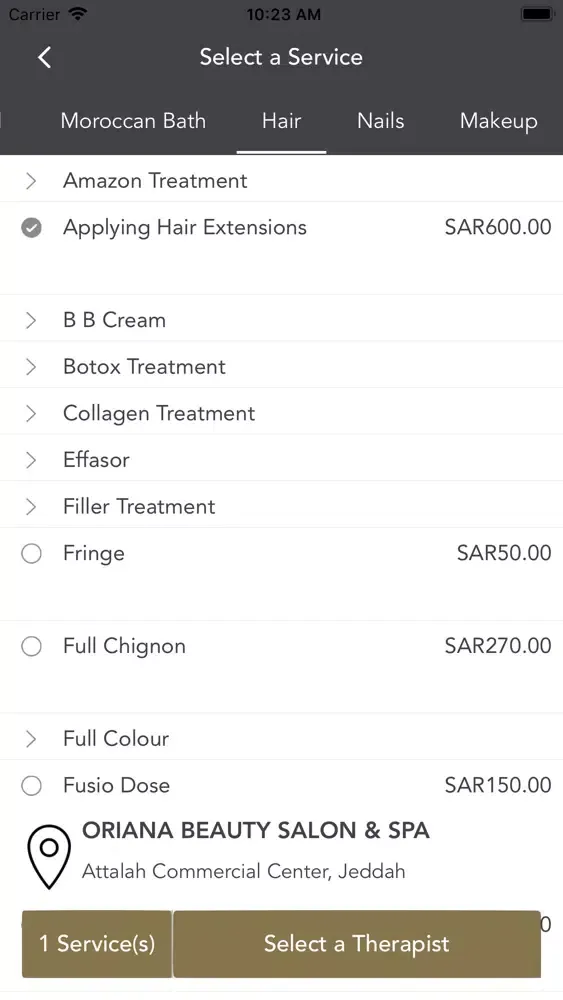This screenshot has width=563, height=1000.
Task: Expand the Filler Treatment chevron
Action: pyautogui.click(x=31, y=506)
